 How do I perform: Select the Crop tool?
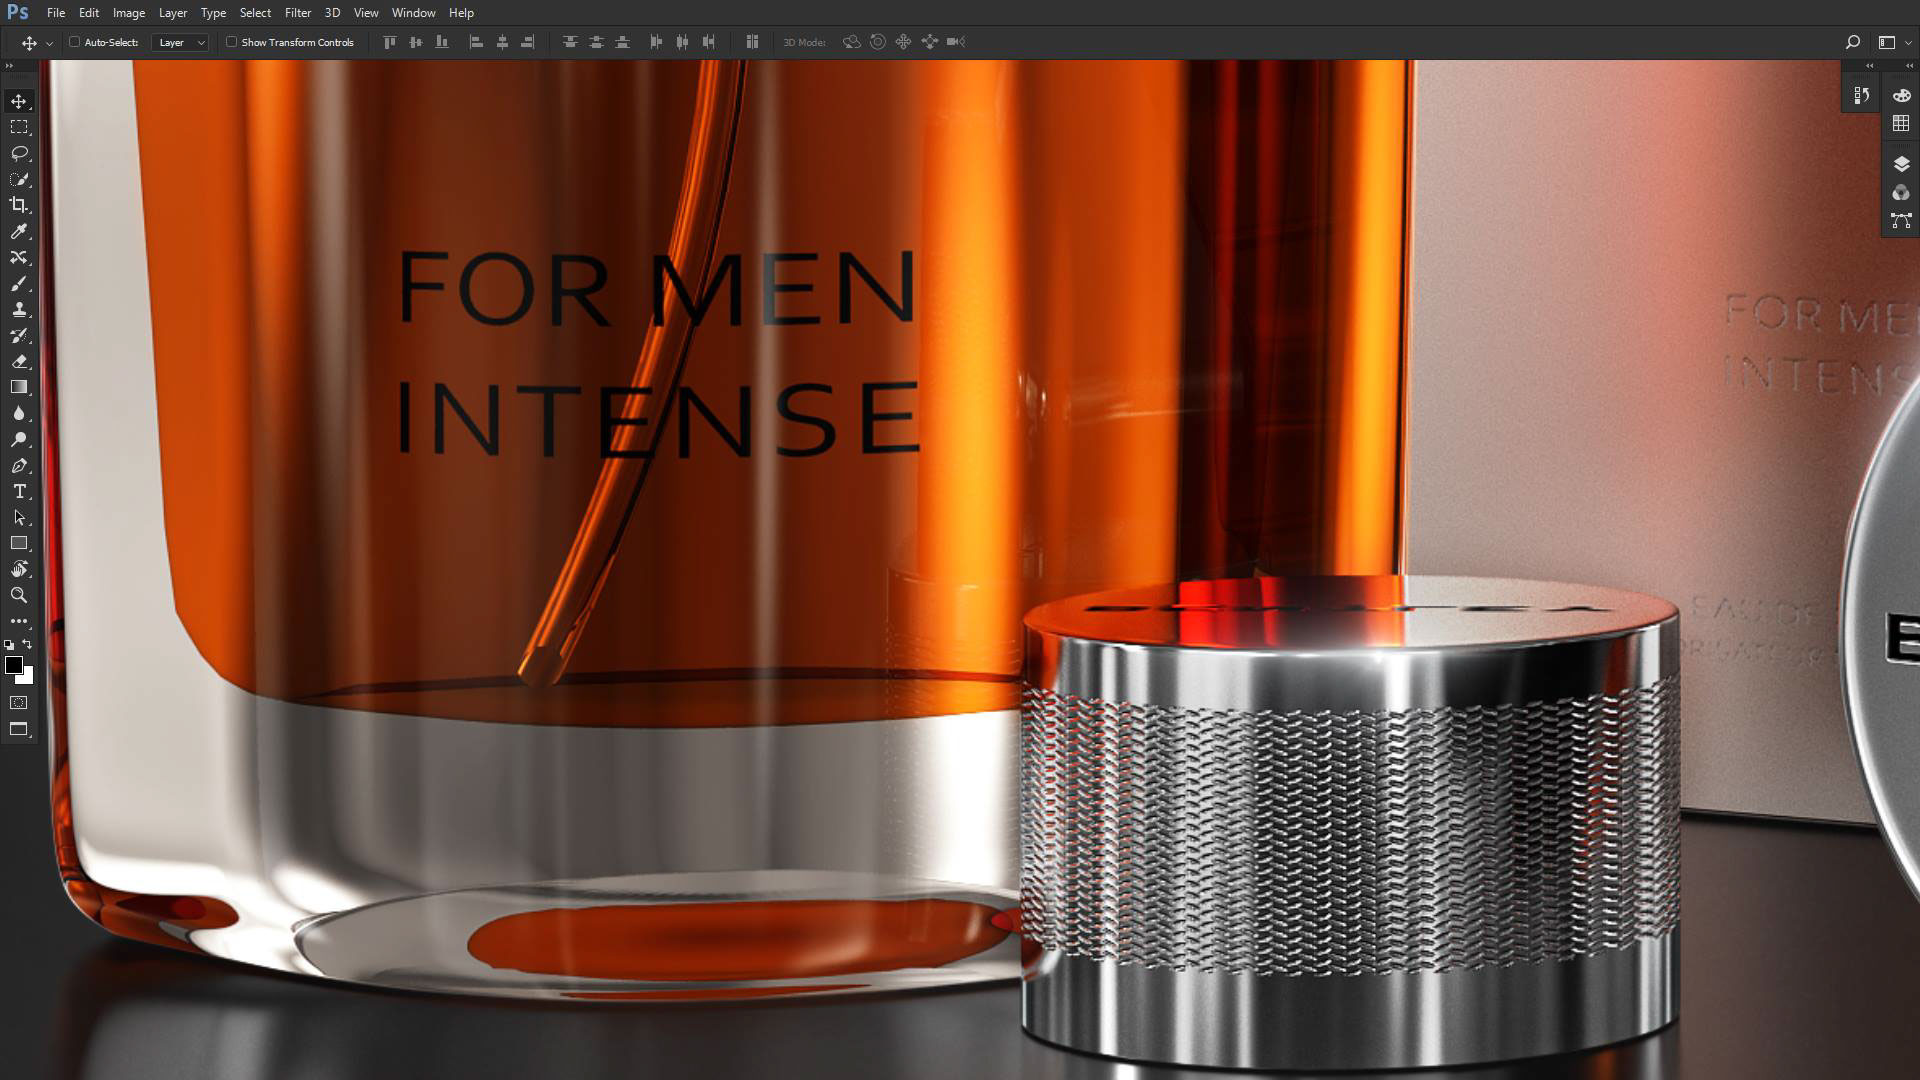(x=19, y=205)
